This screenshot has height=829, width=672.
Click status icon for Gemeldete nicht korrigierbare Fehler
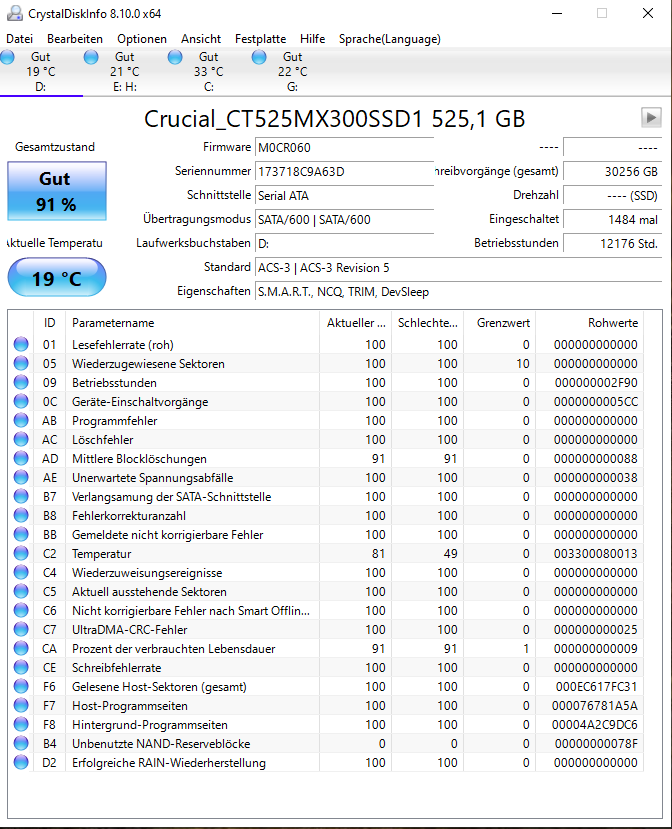tap(21, 535)
